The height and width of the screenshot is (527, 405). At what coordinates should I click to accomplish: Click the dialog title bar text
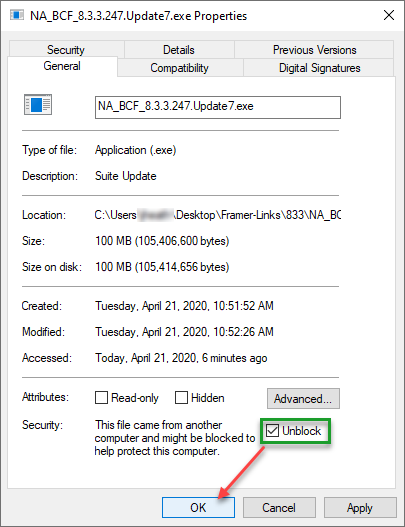pos(138,16)
